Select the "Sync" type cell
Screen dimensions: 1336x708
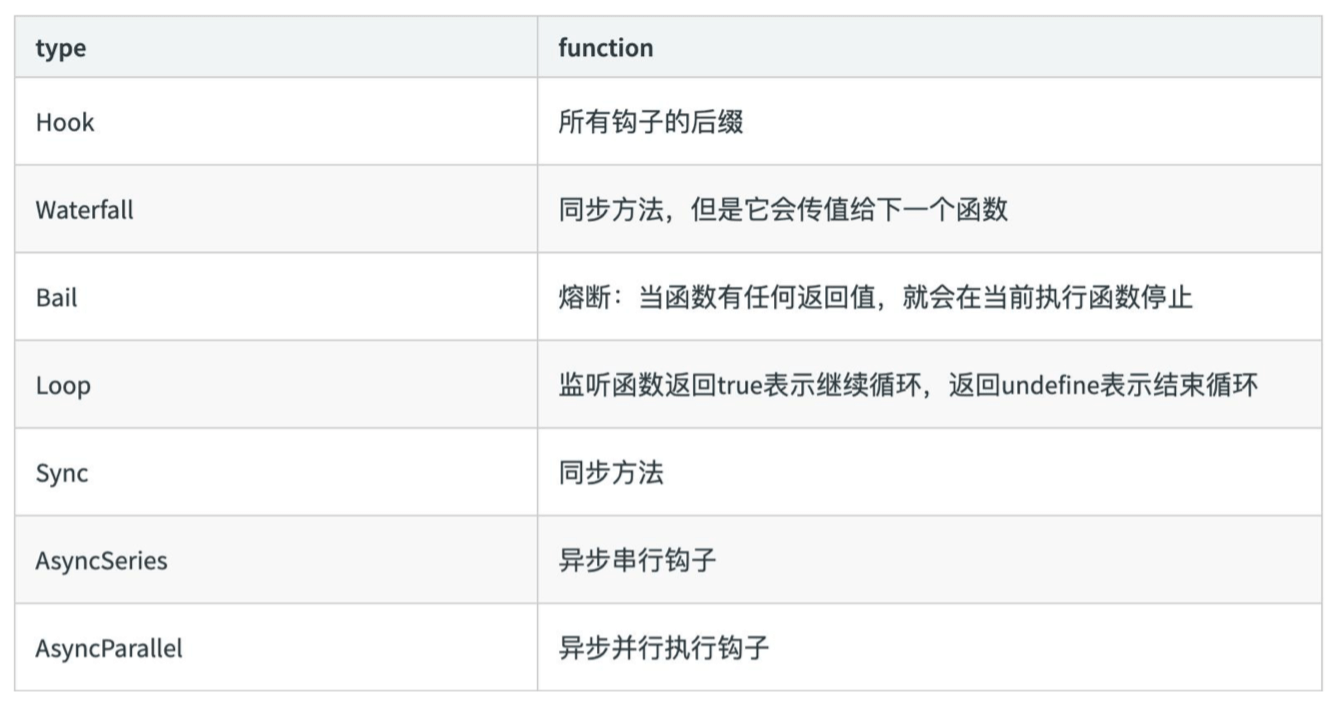62,472
